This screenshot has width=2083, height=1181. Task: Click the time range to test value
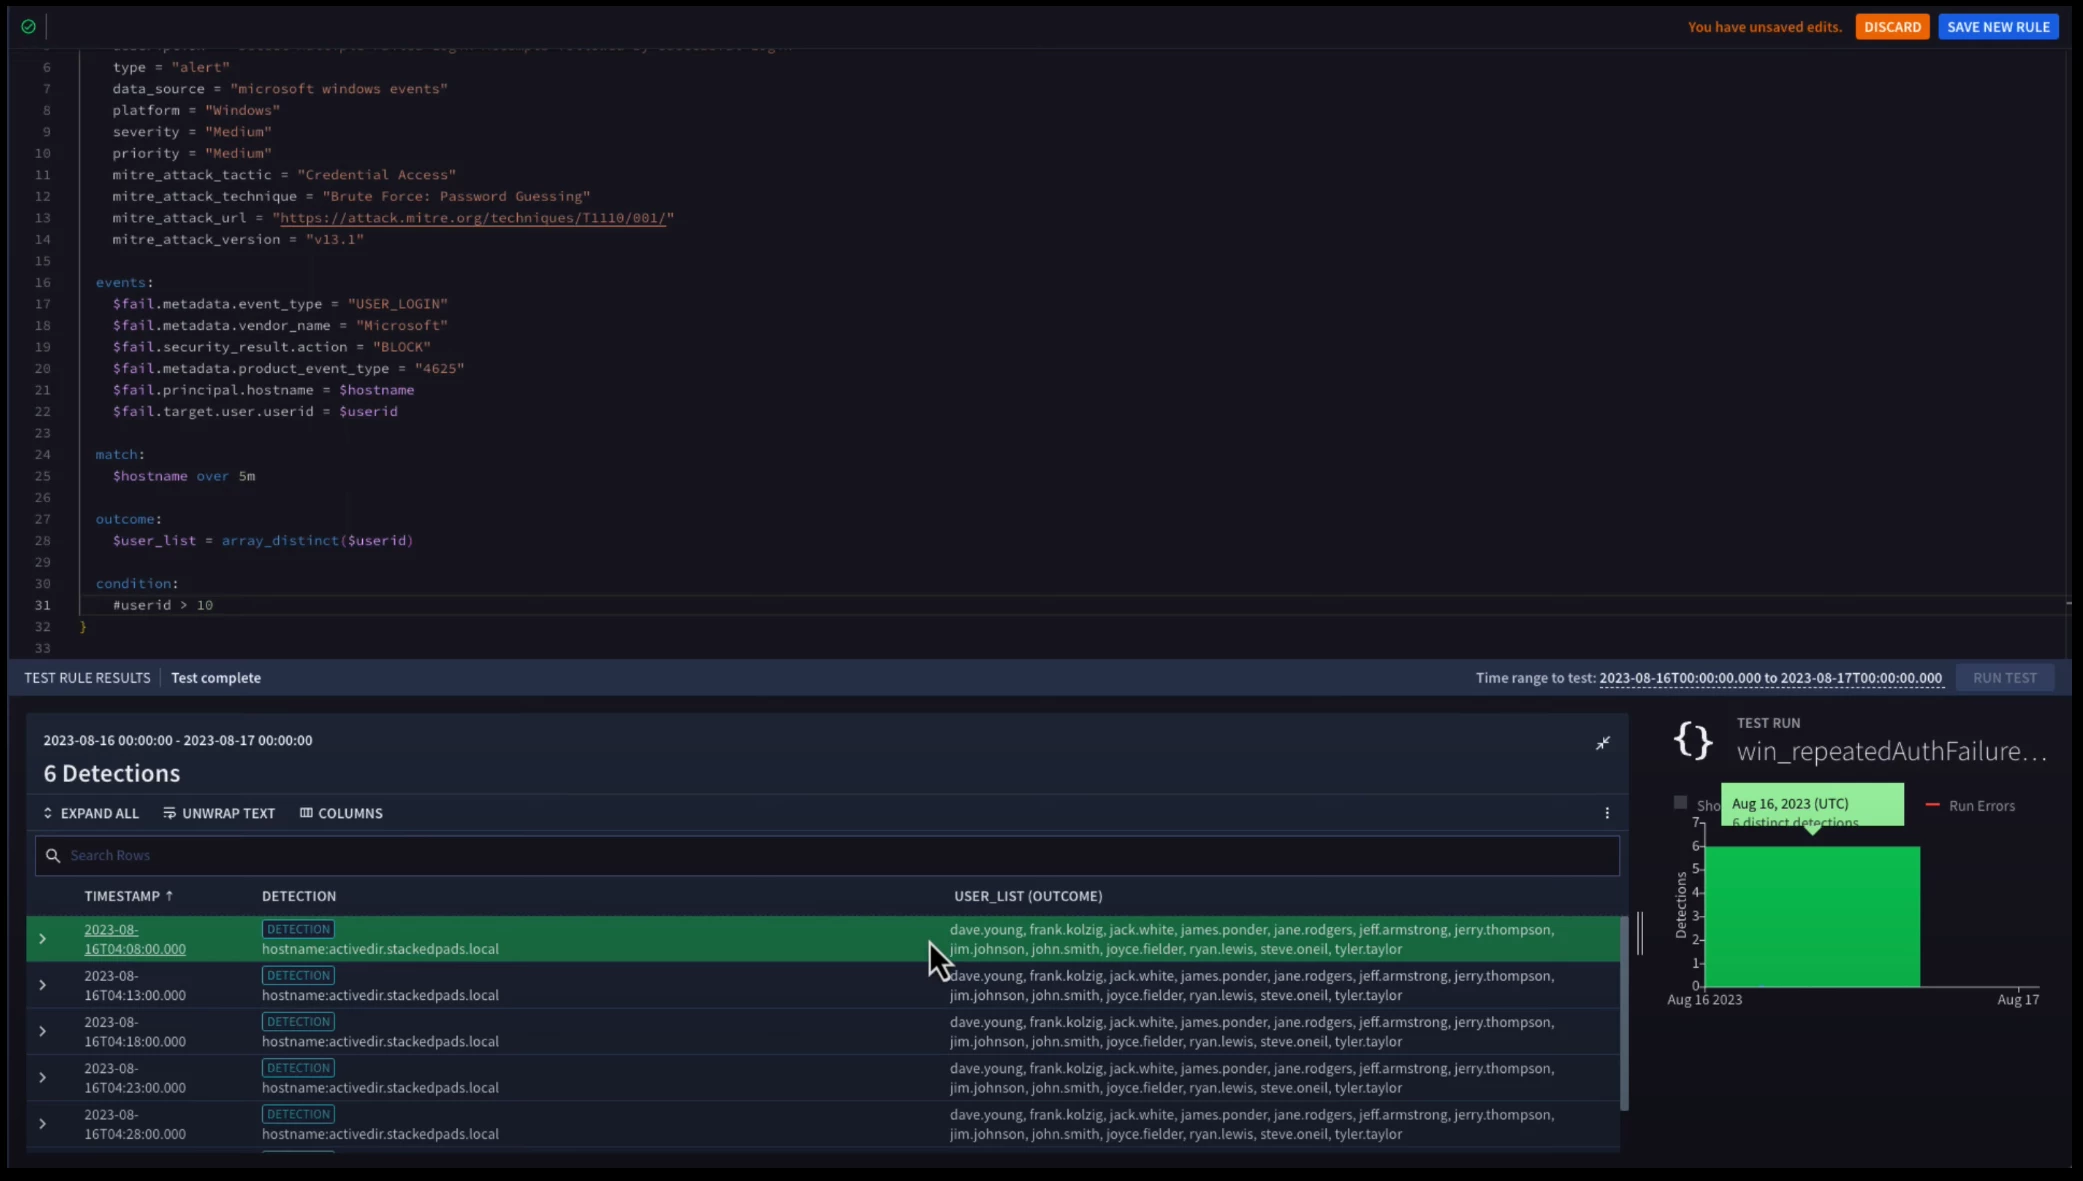coord(1770,678)
